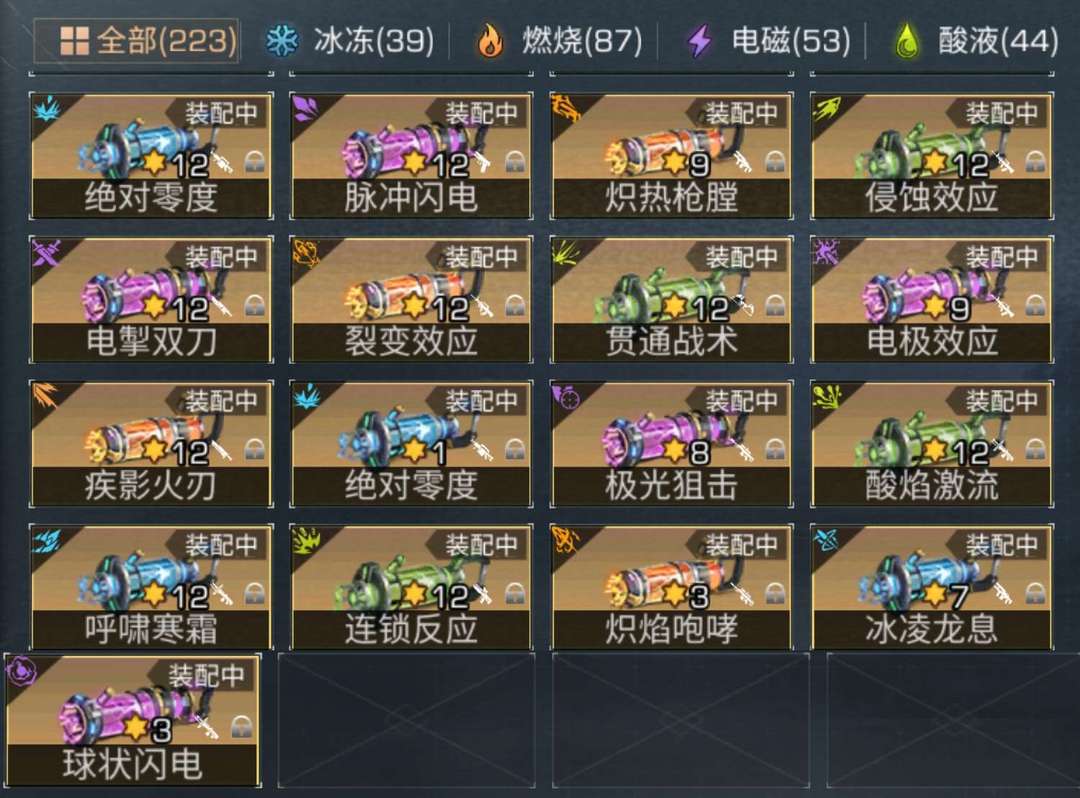The image size is (1080, 798).
Task: Click the snowflake icon beside 冰冻
Action: (282, 41)
